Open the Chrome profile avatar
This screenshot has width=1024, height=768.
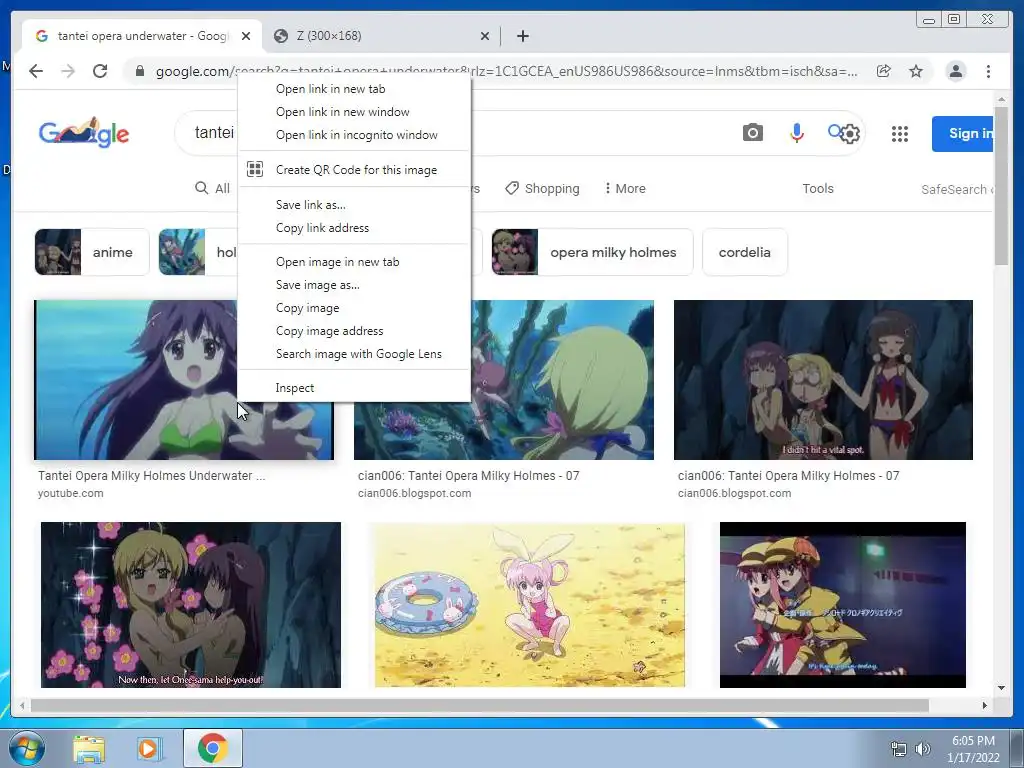click(x=956, y=71)
